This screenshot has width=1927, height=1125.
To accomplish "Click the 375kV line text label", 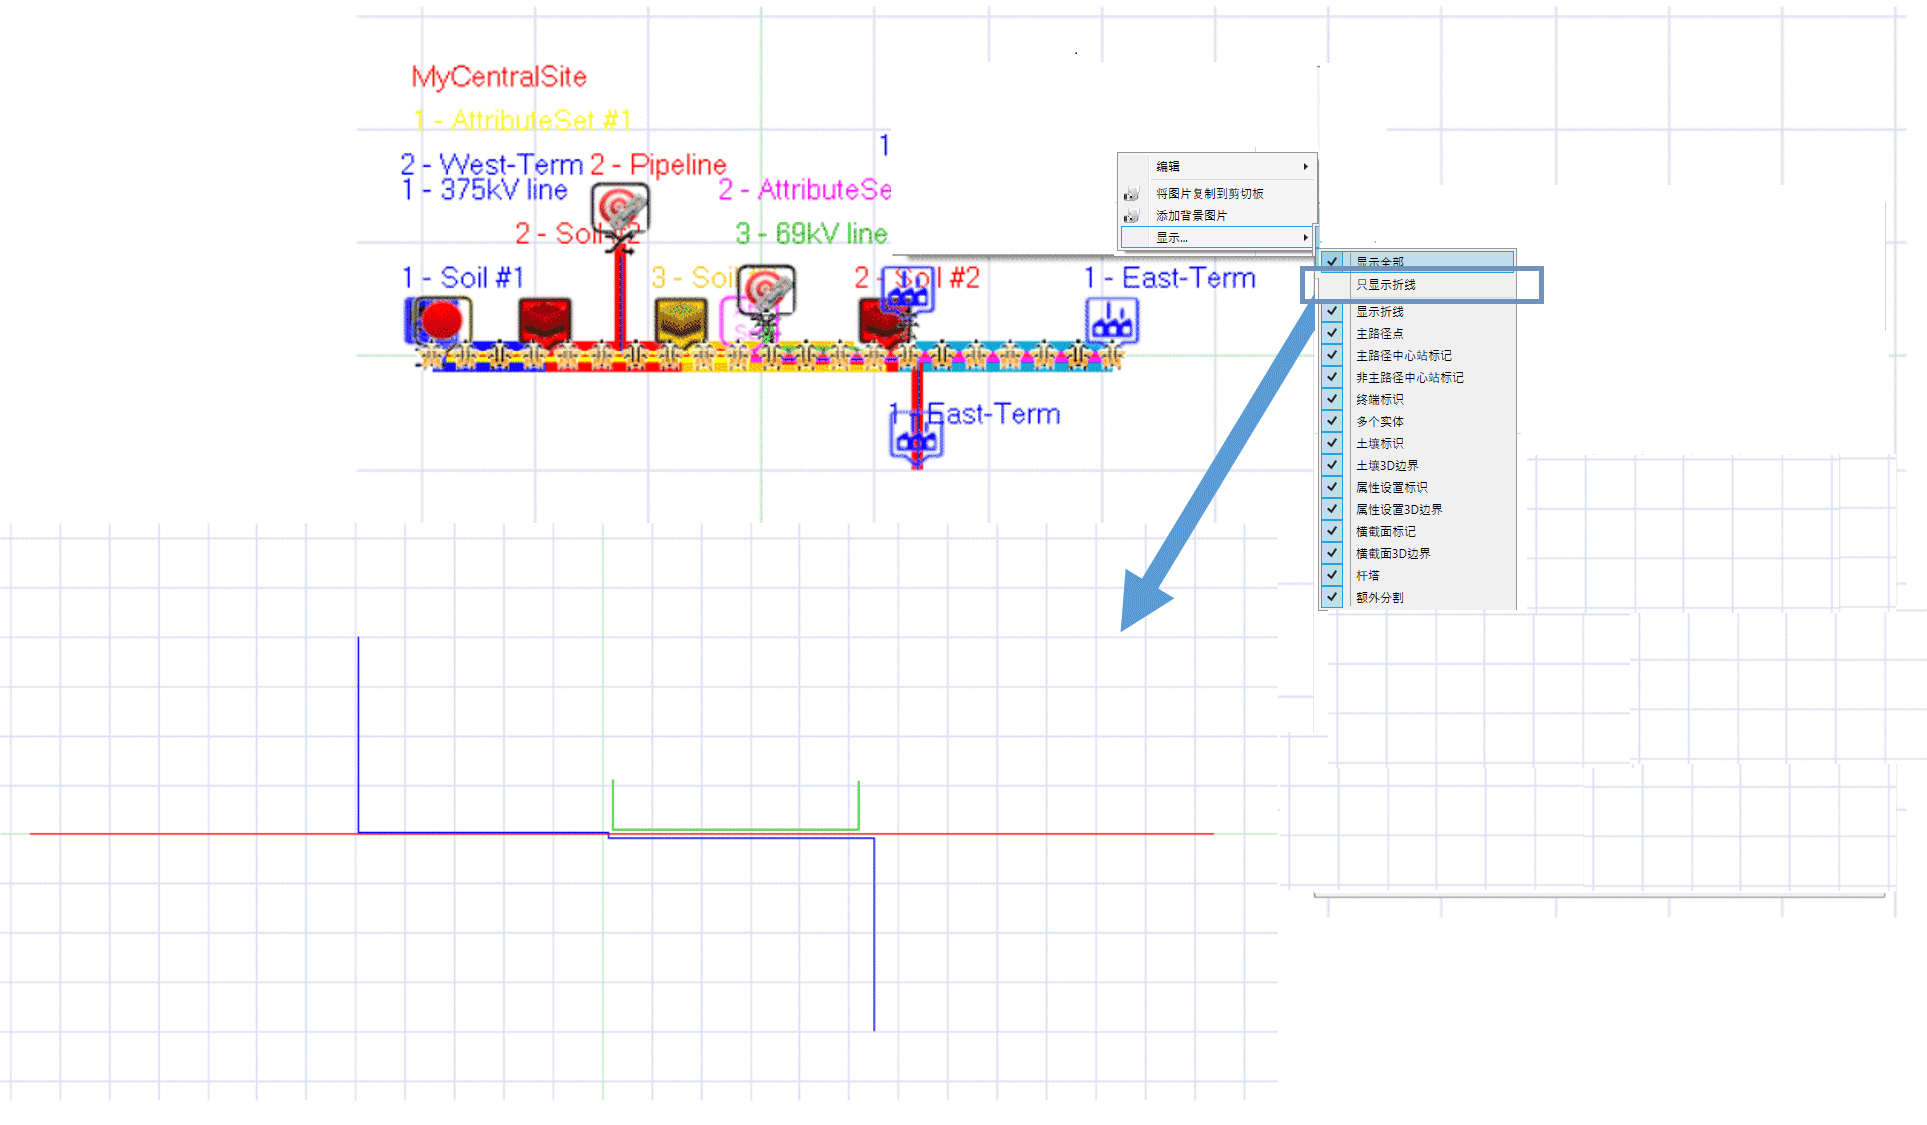I will click(x=503, y=190).
